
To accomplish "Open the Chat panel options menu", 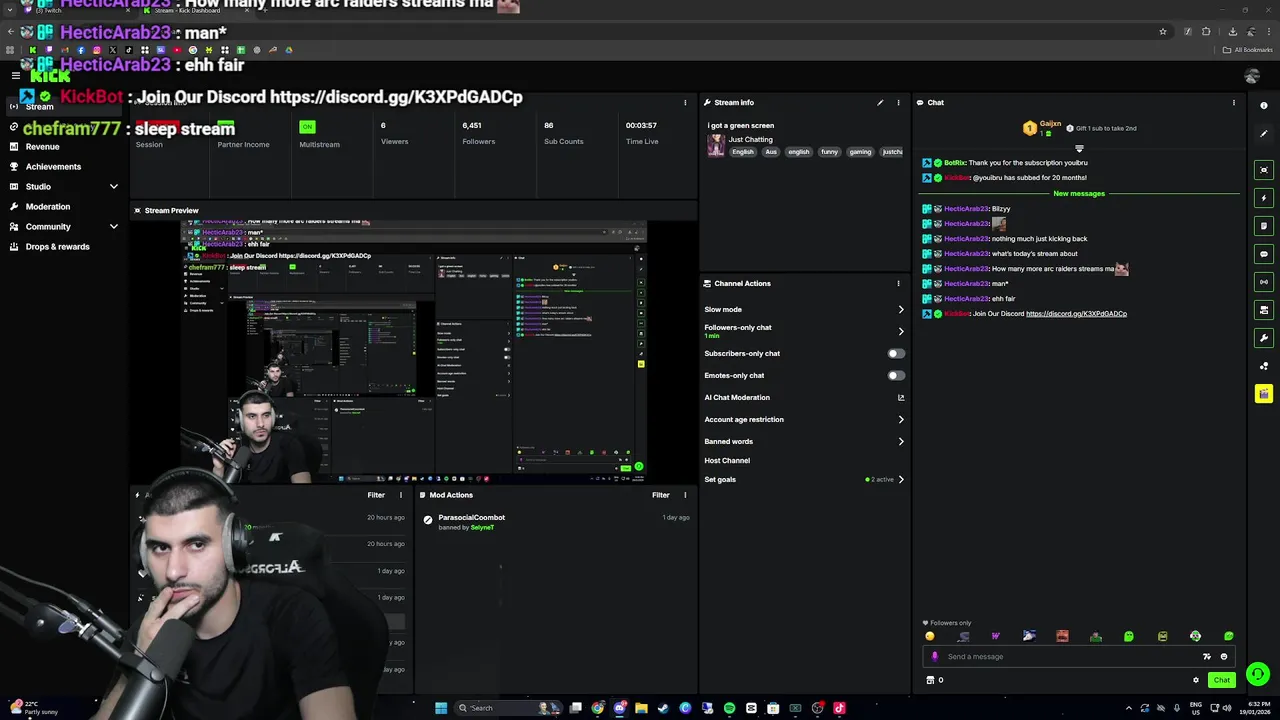I will click(1233, 102).
